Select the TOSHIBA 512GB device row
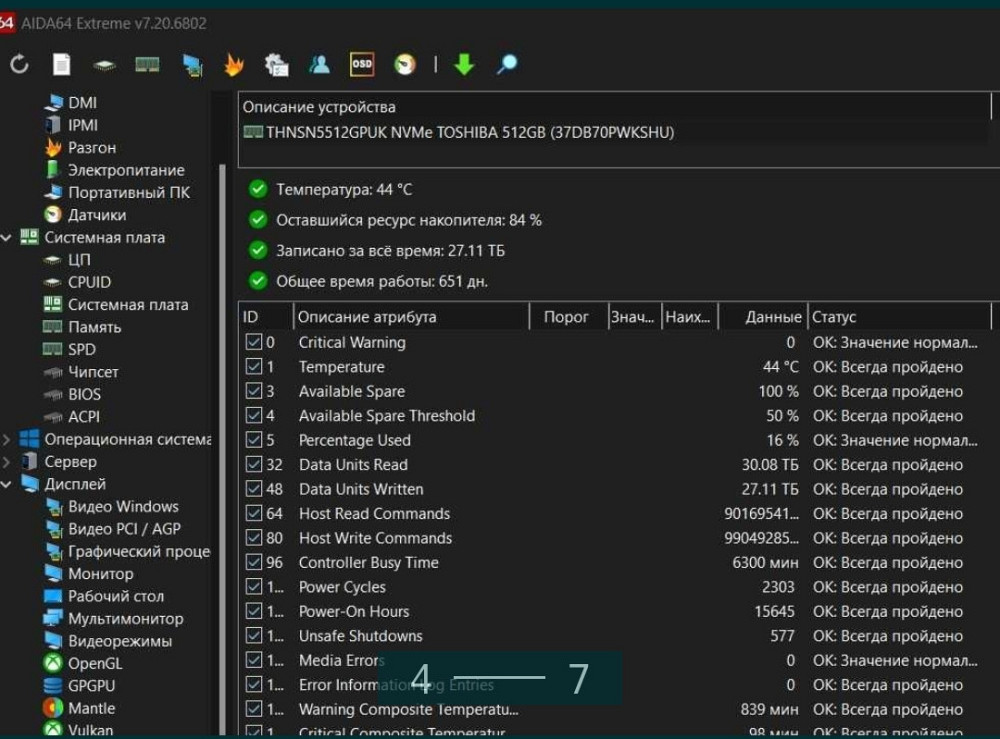This screenshot has width=1000, height=739. click(x=470, y=133)
